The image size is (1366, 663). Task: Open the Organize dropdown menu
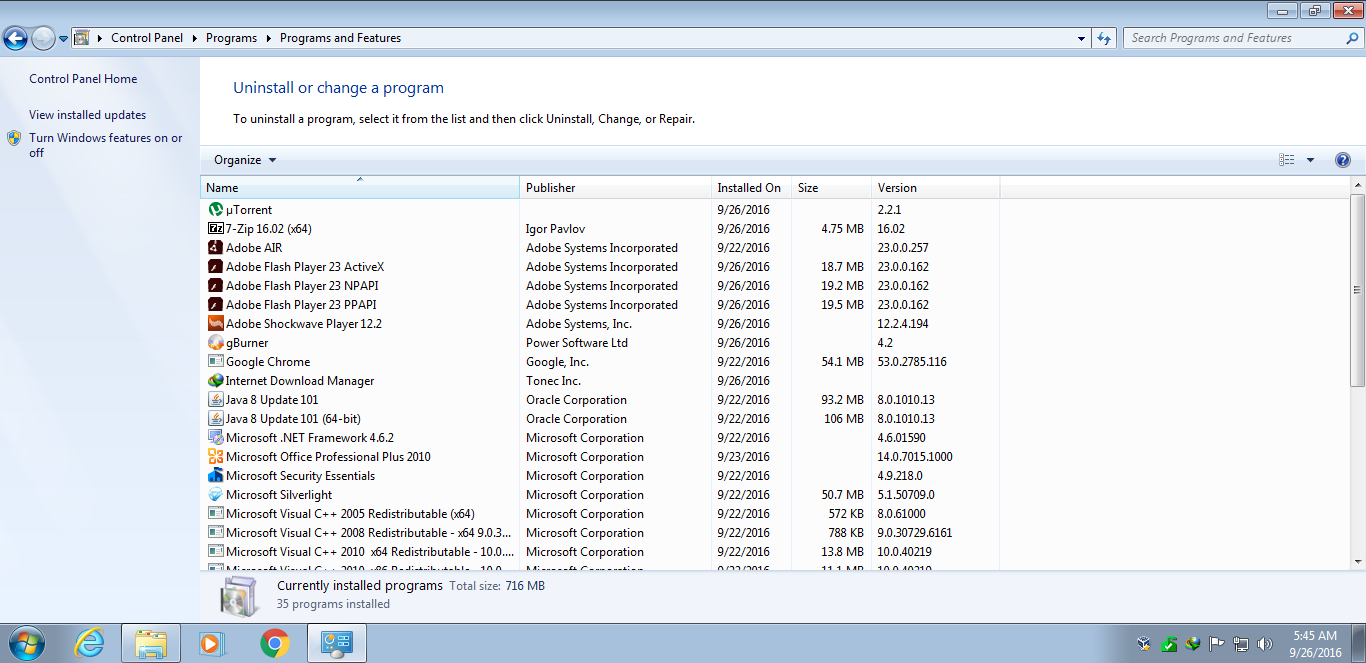point(245,160)
